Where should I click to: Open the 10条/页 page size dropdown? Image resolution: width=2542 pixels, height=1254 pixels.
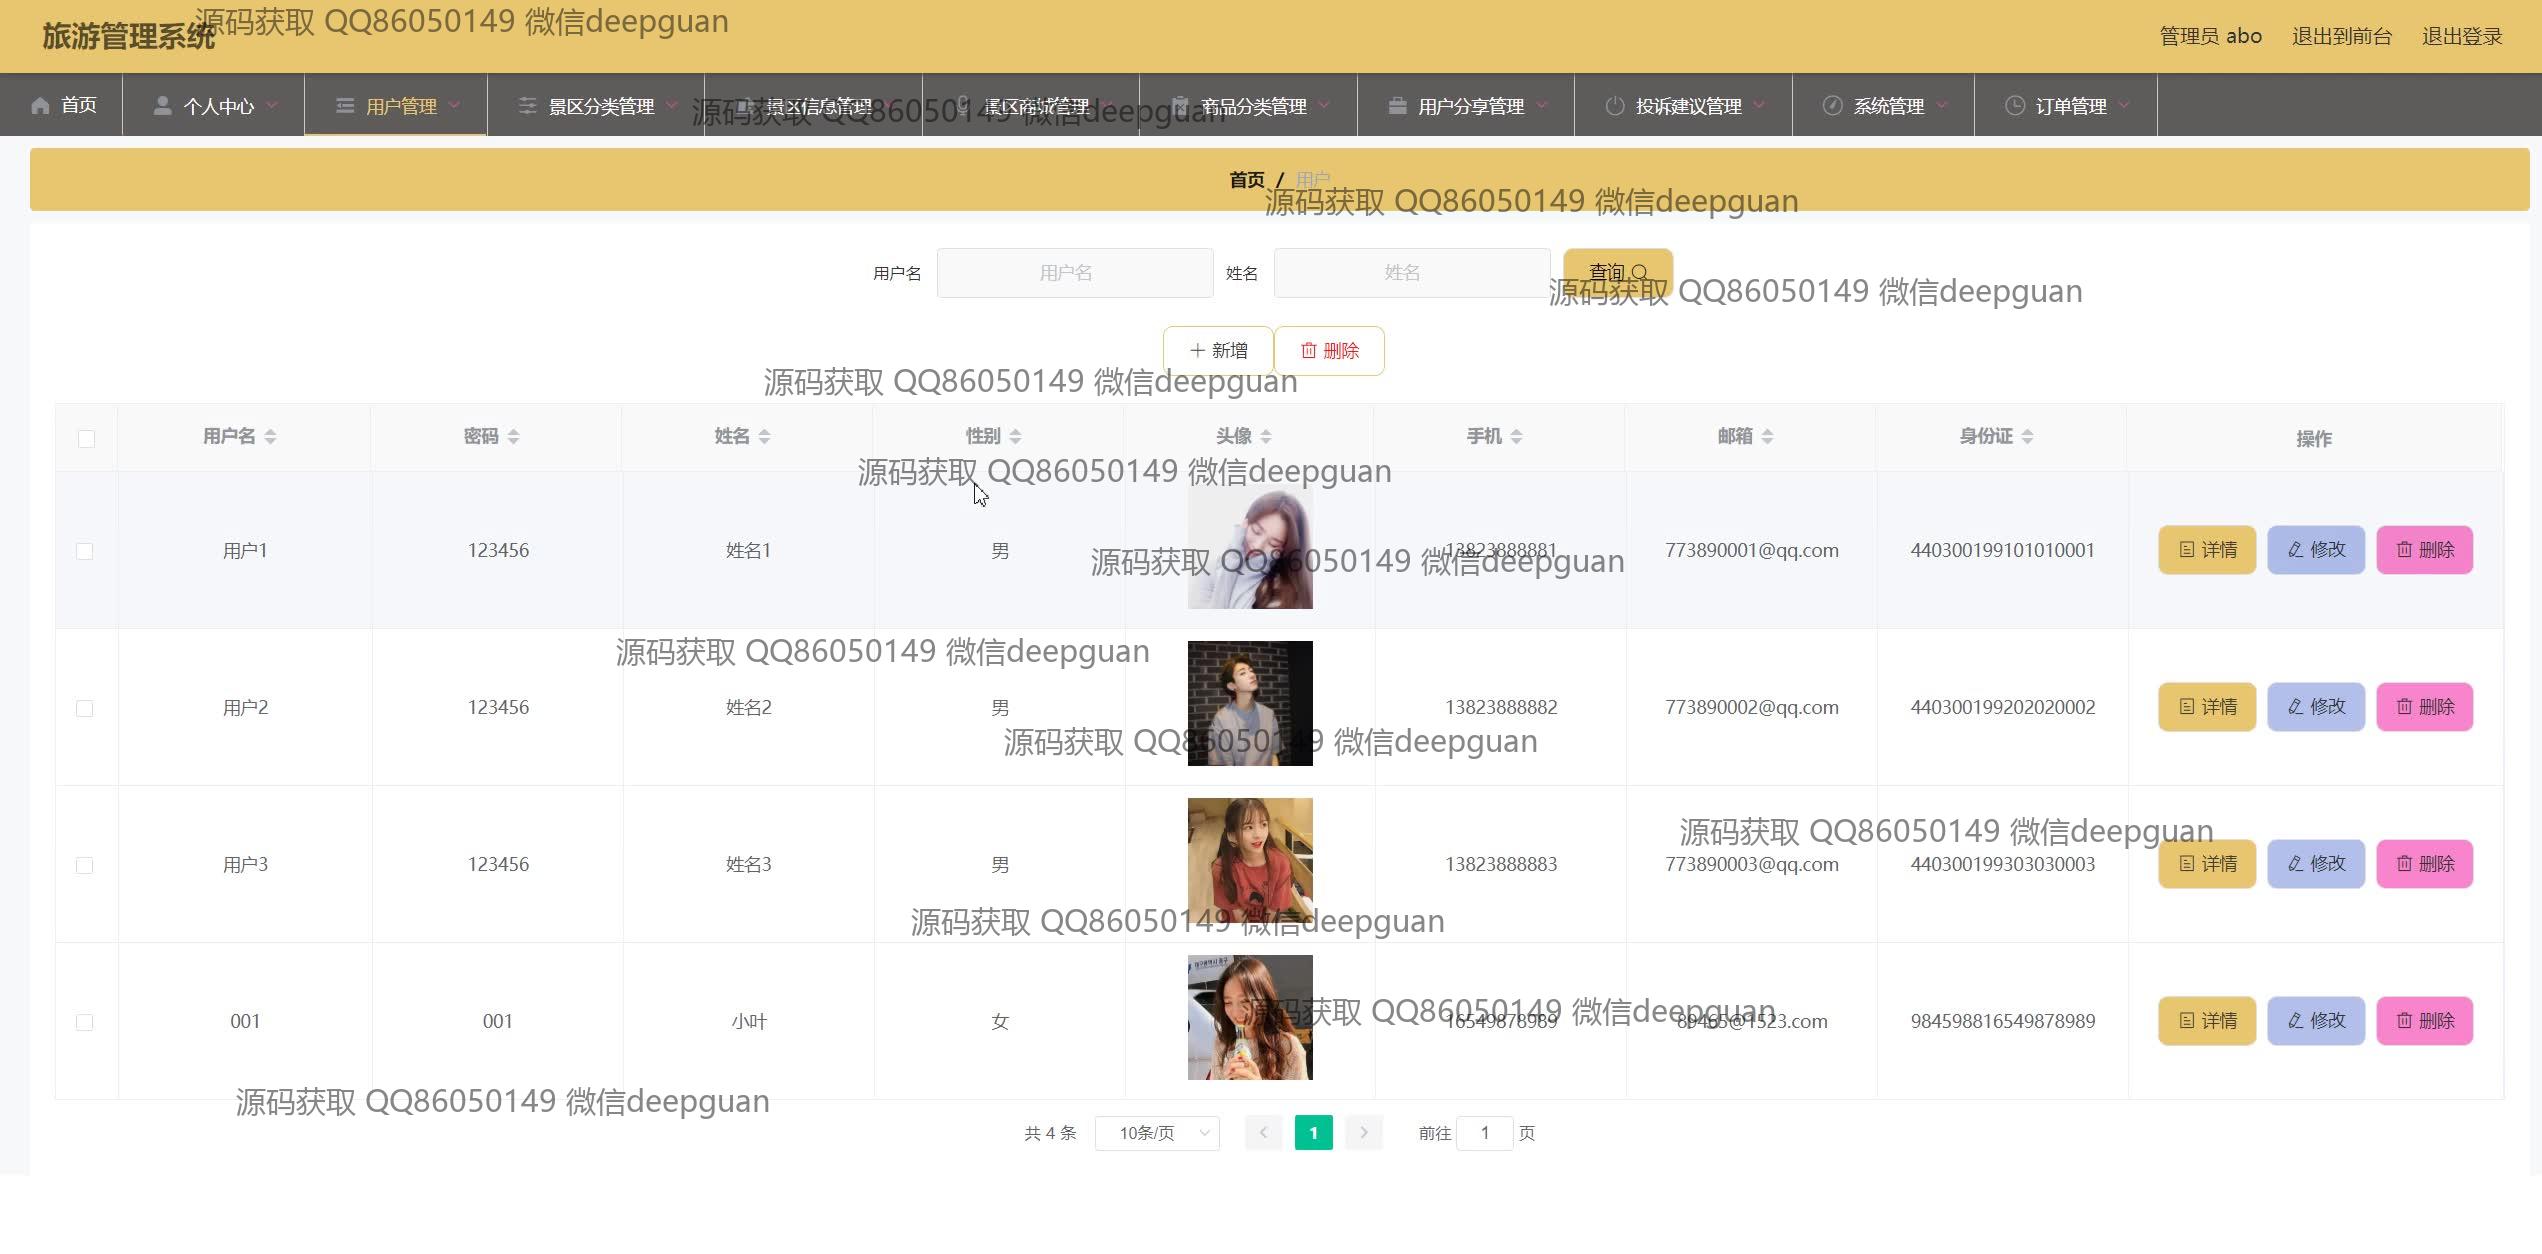click(1157, 1133)
